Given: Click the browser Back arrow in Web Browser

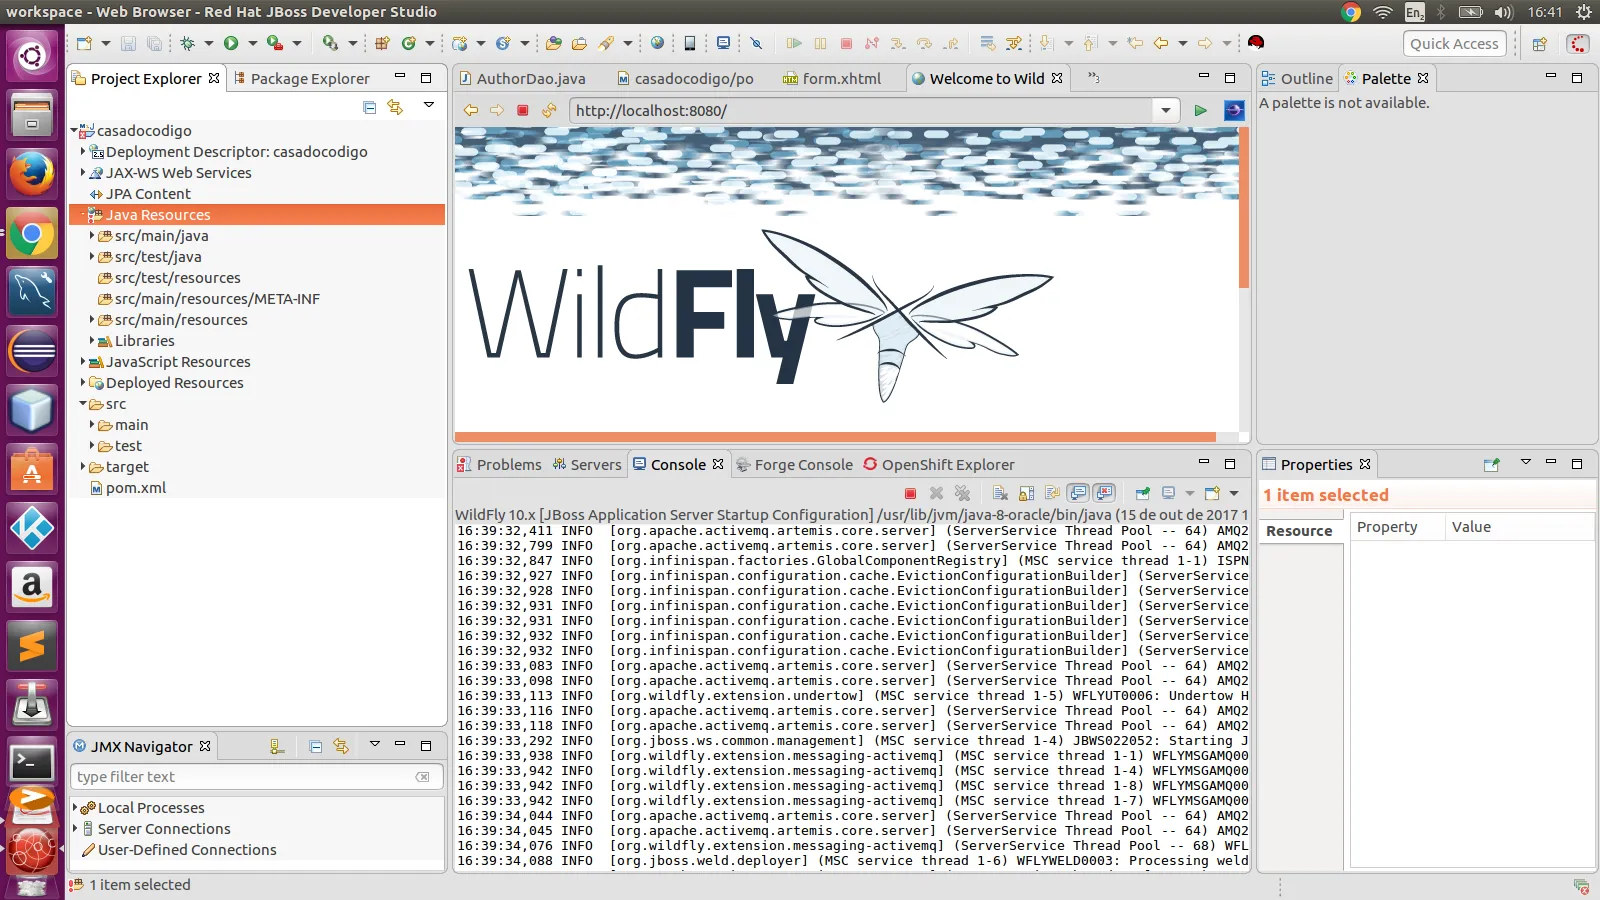Looking at the screenshot, I should click(471, 110).
